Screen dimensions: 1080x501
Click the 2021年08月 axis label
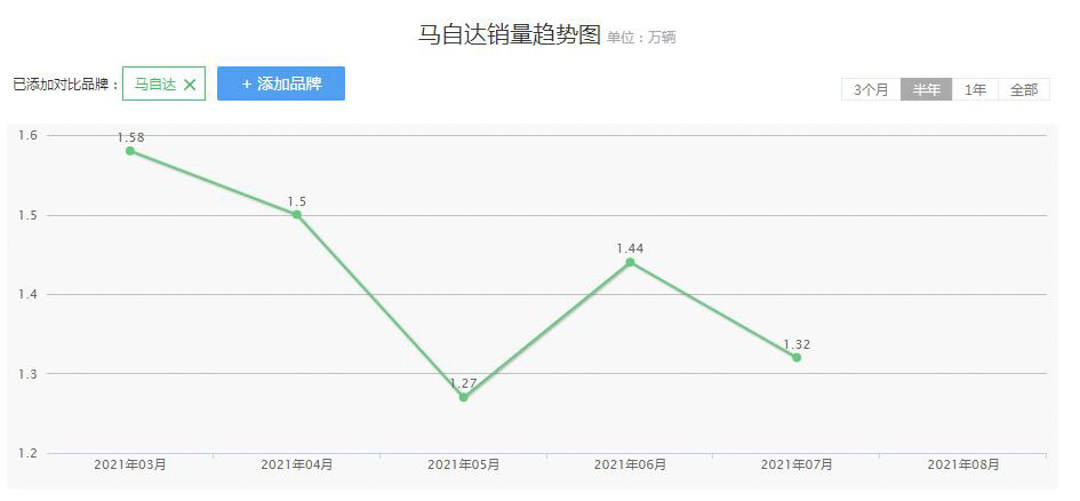click(x=964, y=464)
